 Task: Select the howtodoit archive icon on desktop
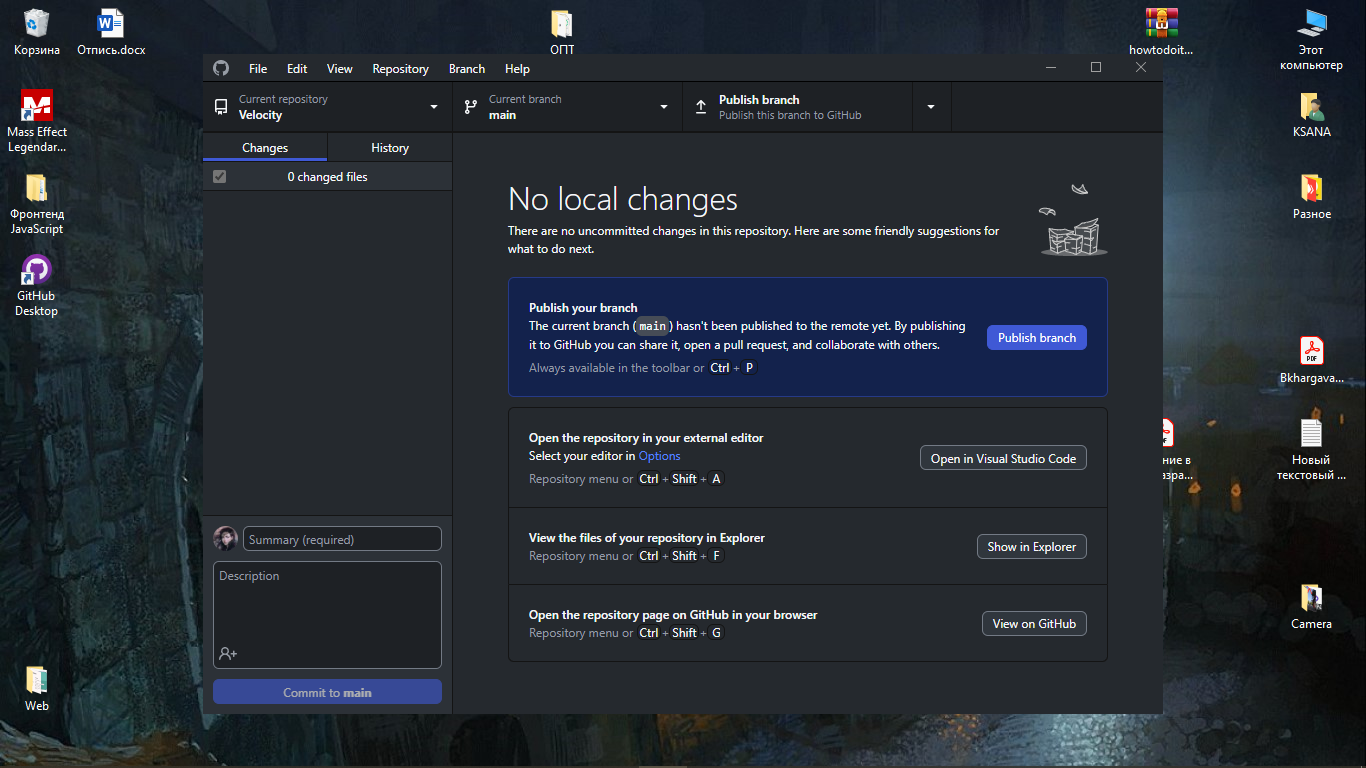(x=1161, y=32)
